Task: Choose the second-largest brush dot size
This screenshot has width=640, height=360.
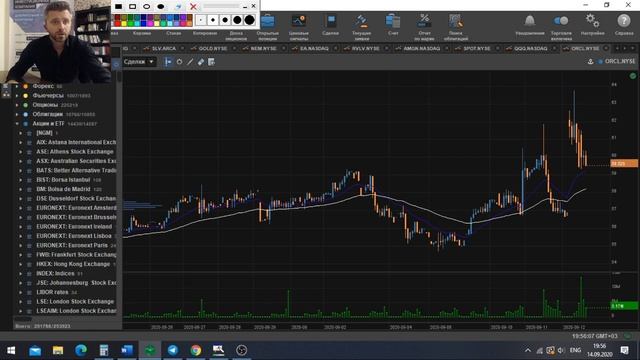Action: click(237, 20)
